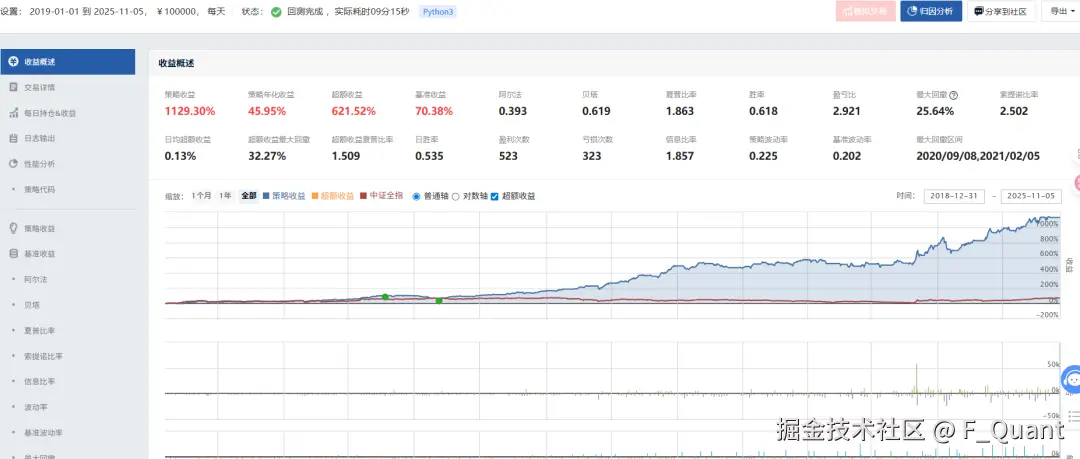Screen dimensions: 1080x459
Task: Click the 信息比率 value 1.857
Action: [x=680, y=156]
